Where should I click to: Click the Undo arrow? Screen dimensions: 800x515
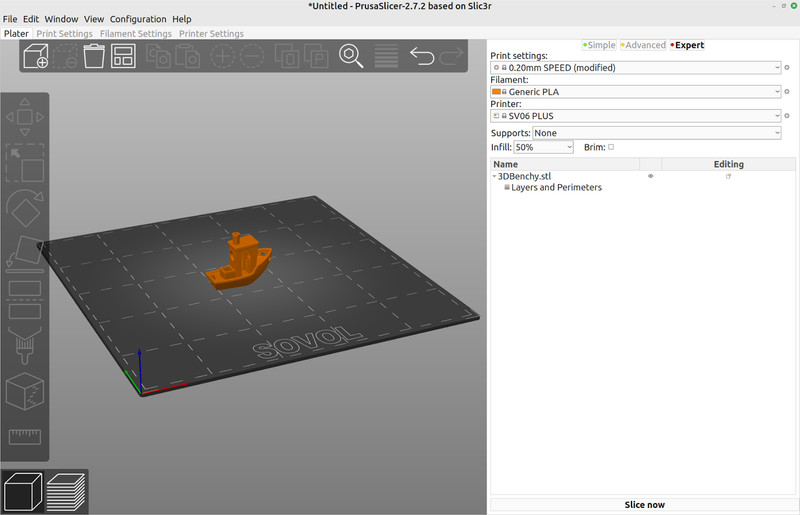pyautogui.click(x=421, y=56)
